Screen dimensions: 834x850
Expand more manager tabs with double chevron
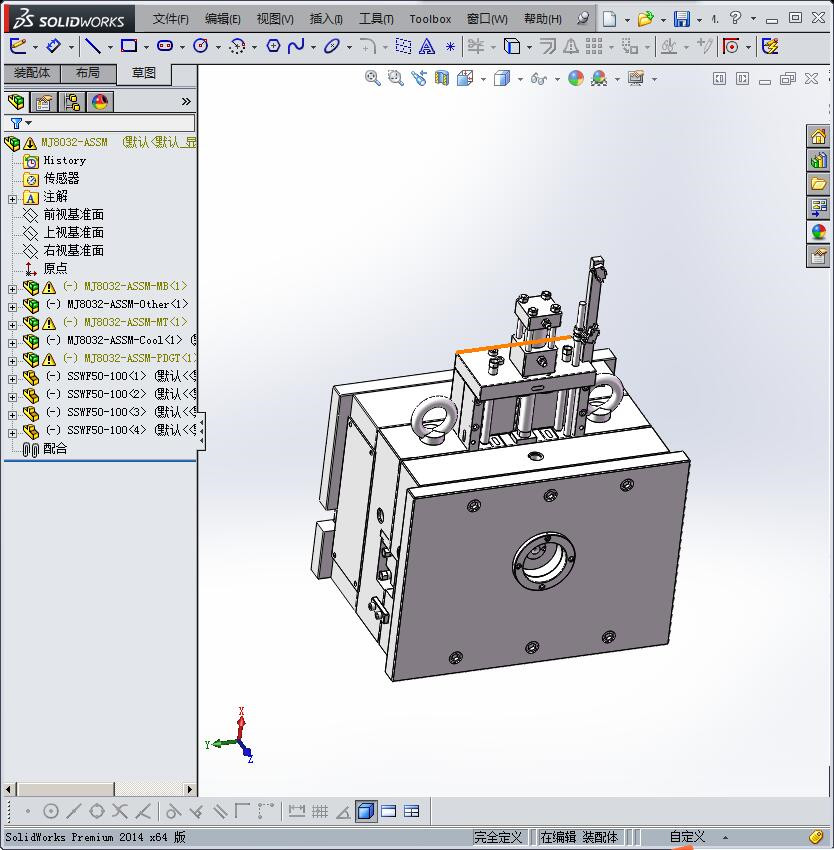click(186, 101)
